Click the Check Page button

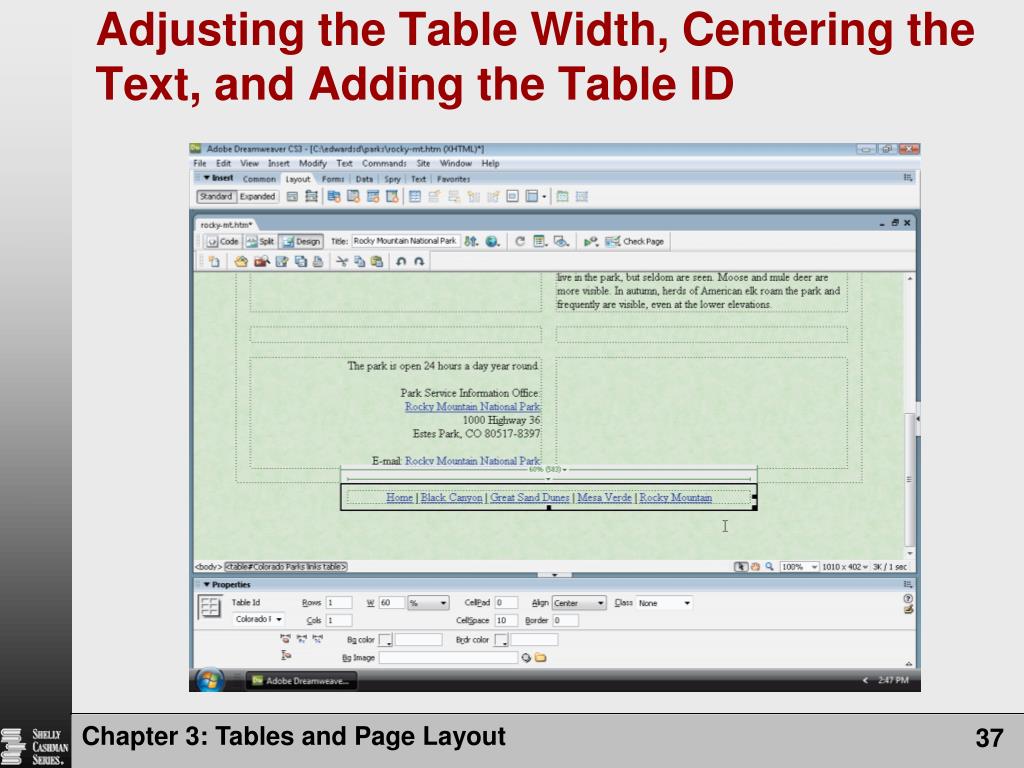637,241
